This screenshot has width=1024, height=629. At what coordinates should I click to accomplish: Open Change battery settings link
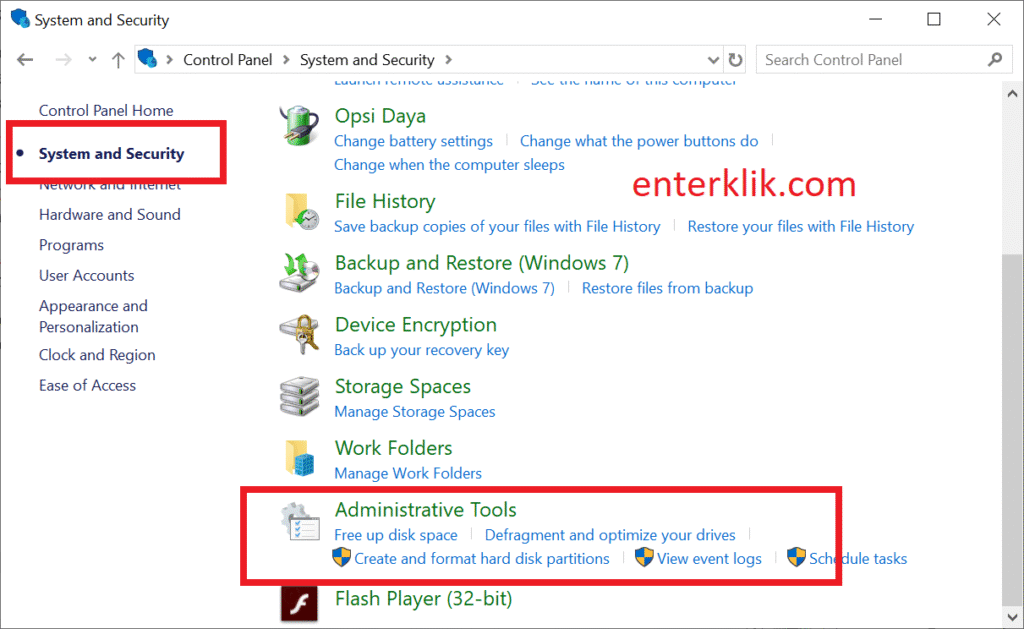coord(413,142)
